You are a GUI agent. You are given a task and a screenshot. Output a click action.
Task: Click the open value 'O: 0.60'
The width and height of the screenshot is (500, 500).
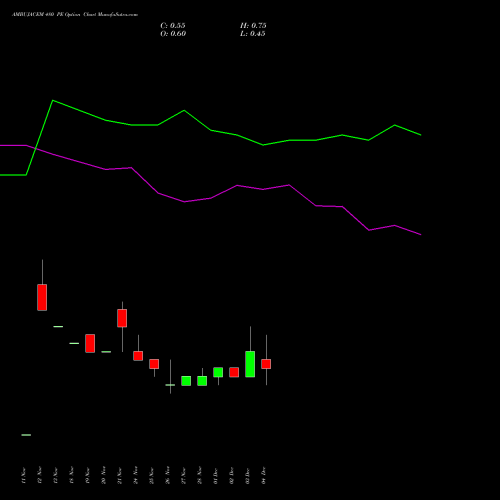coord(173,34)
